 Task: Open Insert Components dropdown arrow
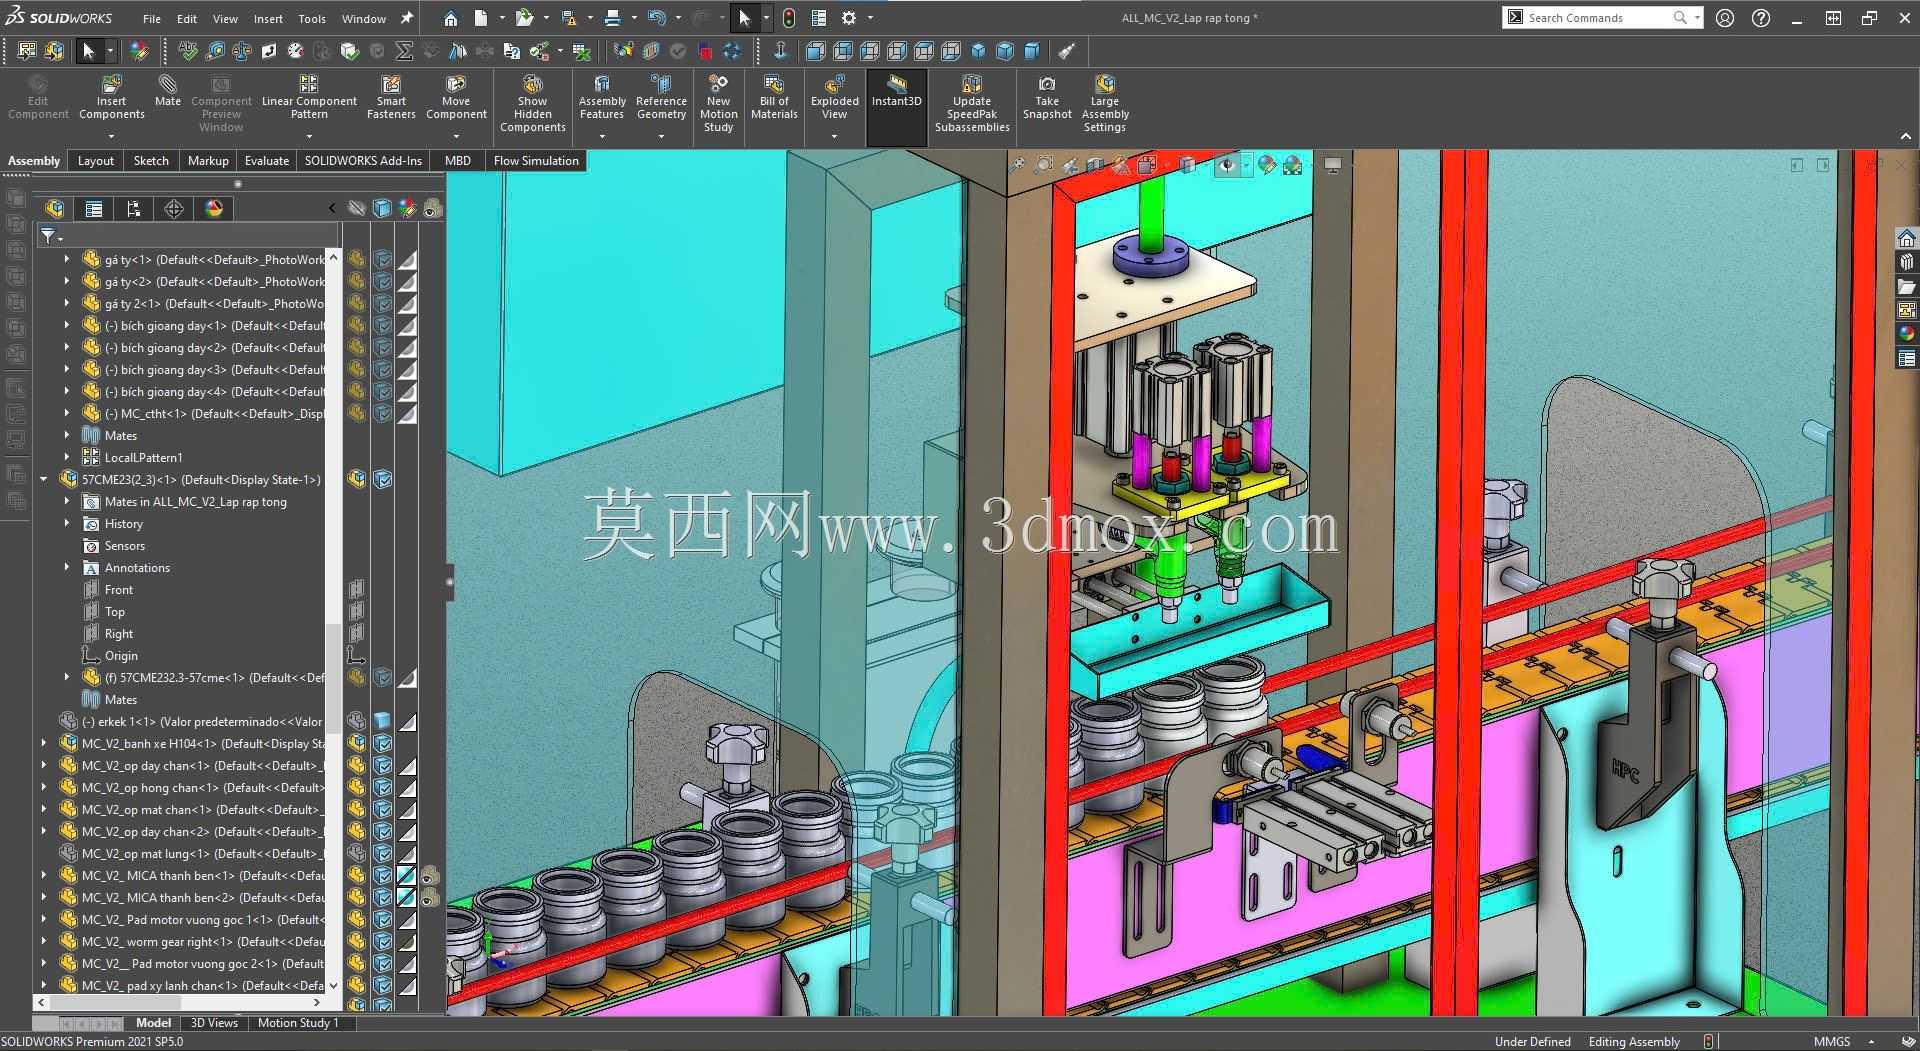point(111,136)
